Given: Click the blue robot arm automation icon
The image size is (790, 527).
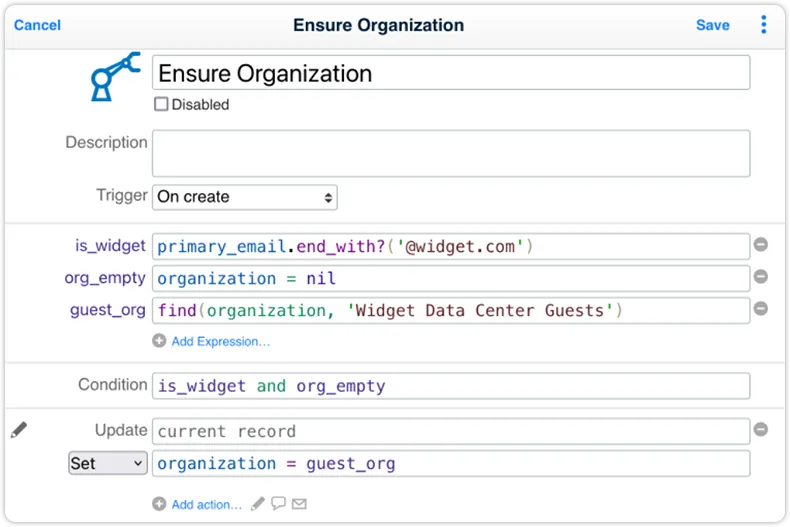Looking at the screenshot, I should pyautogui.click(x=115, y=77).
